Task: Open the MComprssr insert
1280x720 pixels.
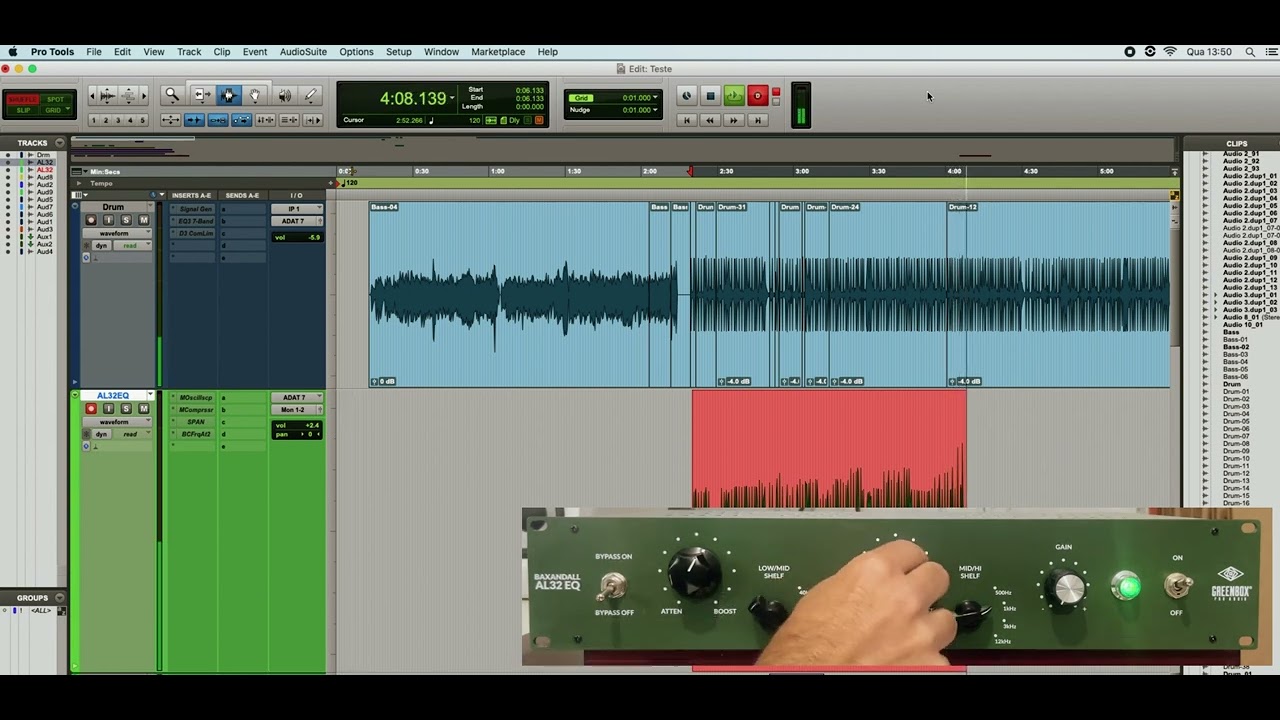Action: click(x=195, y=410)
